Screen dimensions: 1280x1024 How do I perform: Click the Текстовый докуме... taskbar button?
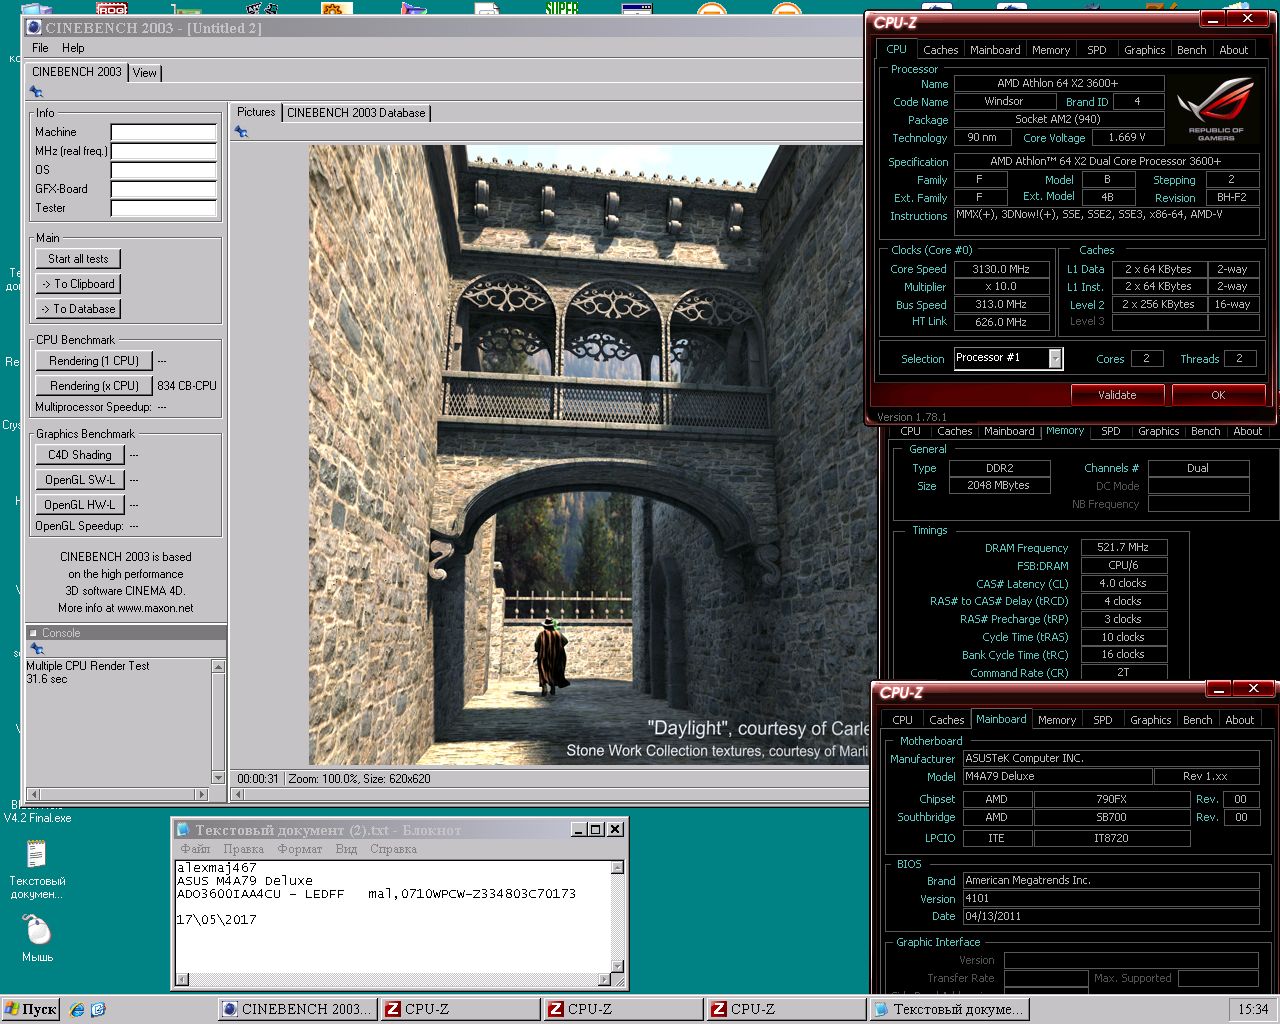(949, 1009)
